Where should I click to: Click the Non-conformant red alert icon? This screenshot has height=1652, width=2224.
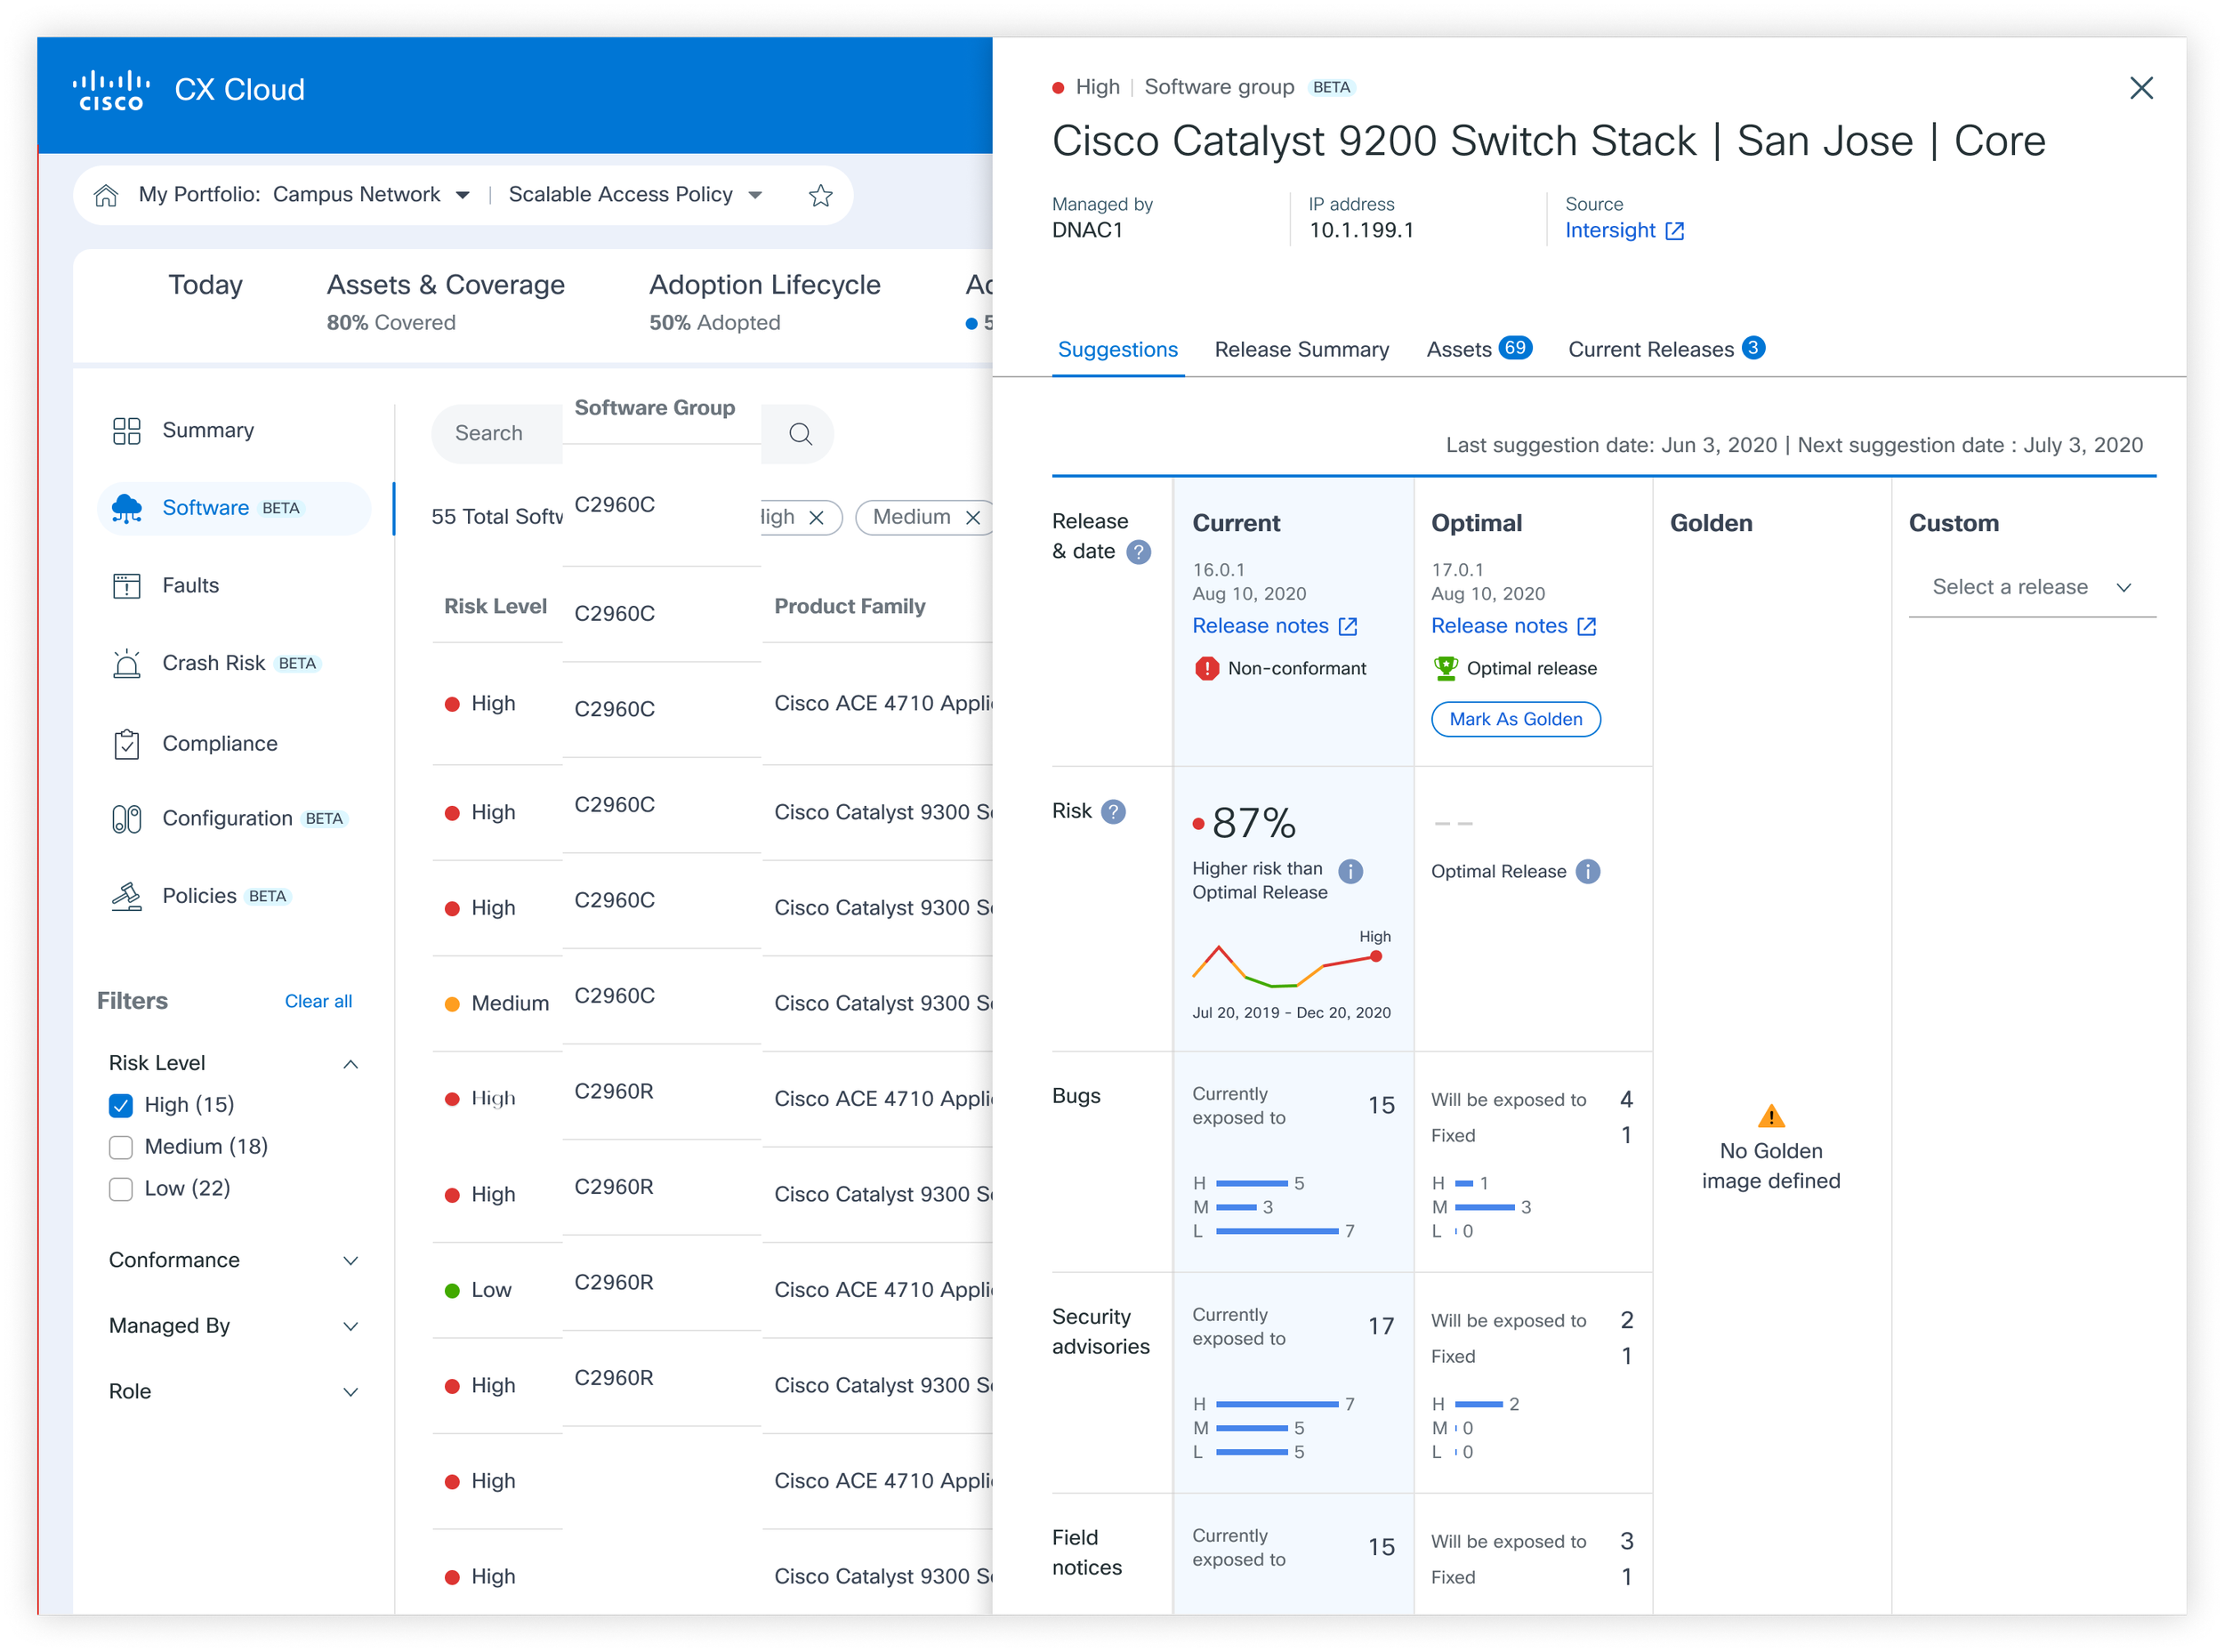point(1206,668)
